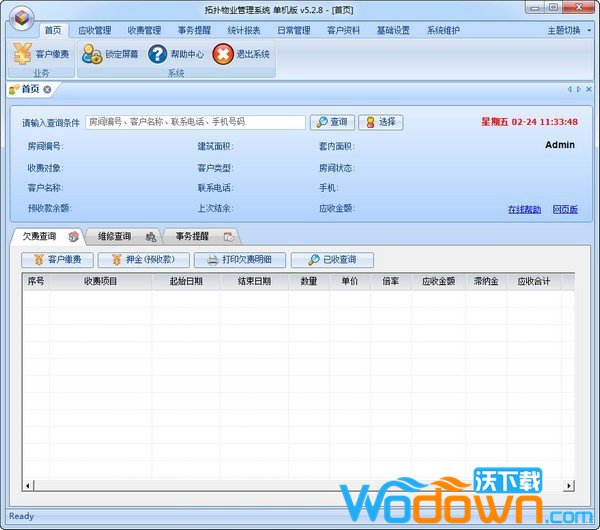Click the 数量 column header
The image size is (600, 530).
pos(309,281)
